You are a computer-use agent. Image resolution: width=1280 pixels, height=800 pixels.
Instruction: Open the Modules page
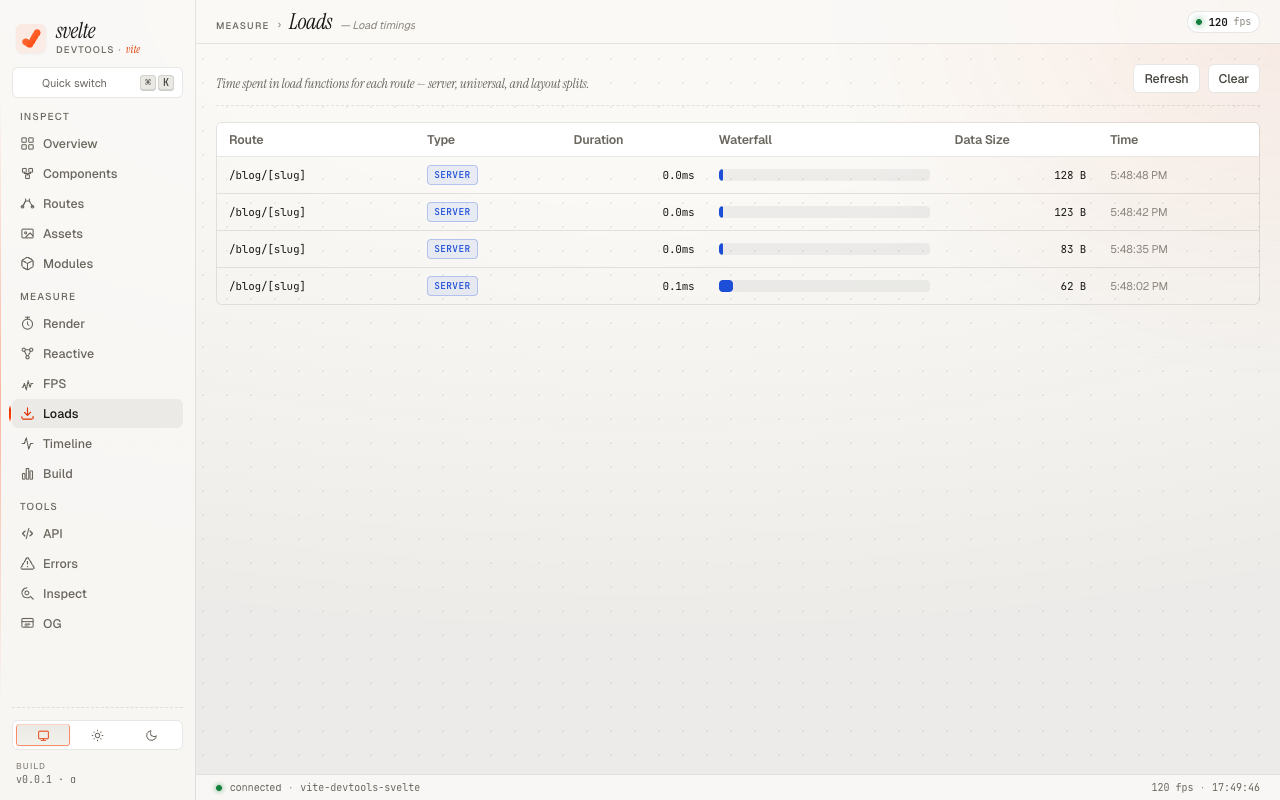pos(97,264)
